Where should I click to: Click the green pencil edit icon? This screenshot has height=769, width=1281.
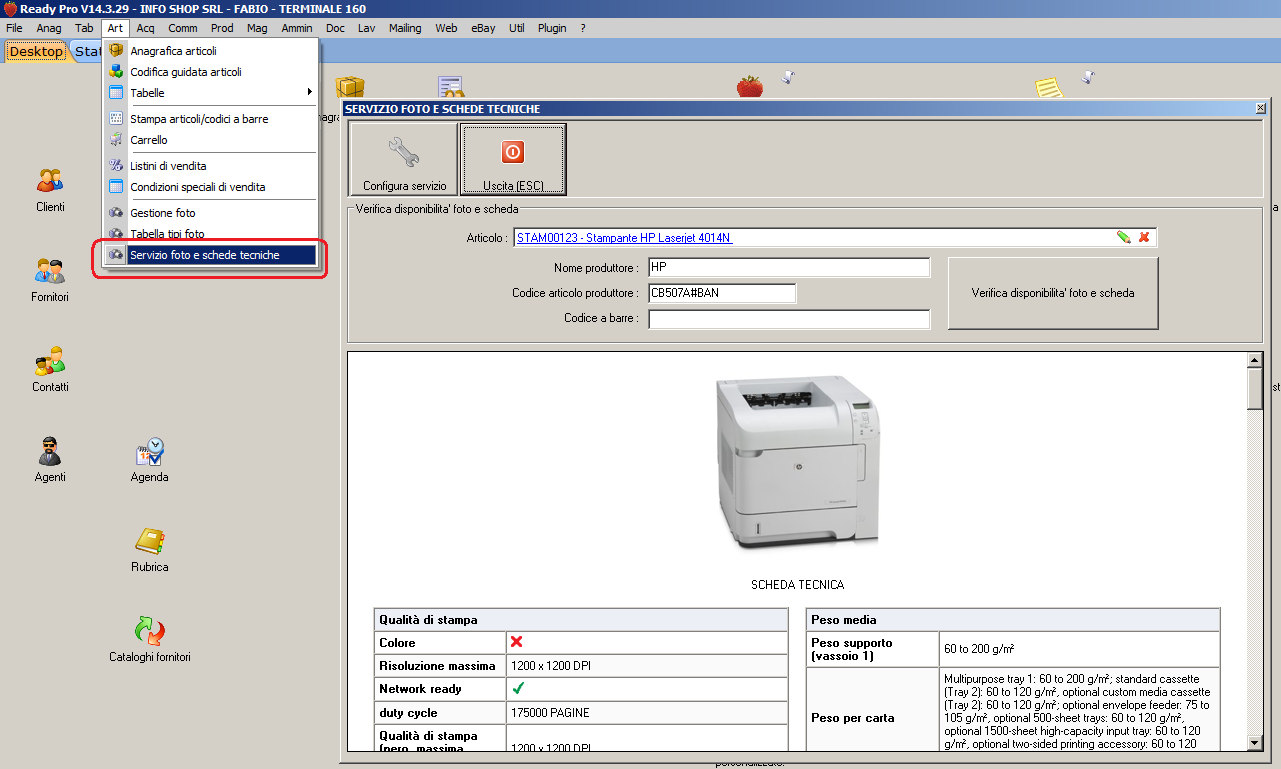1124,237
